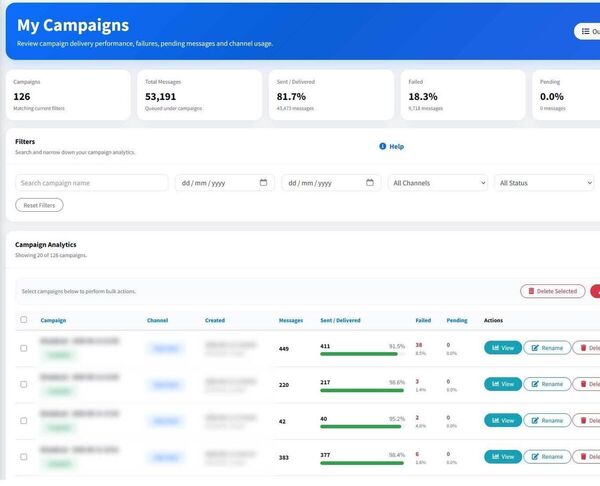The image size is (600, 486).
Task: Click the Reset Filters button
Action: click(39, 205)
